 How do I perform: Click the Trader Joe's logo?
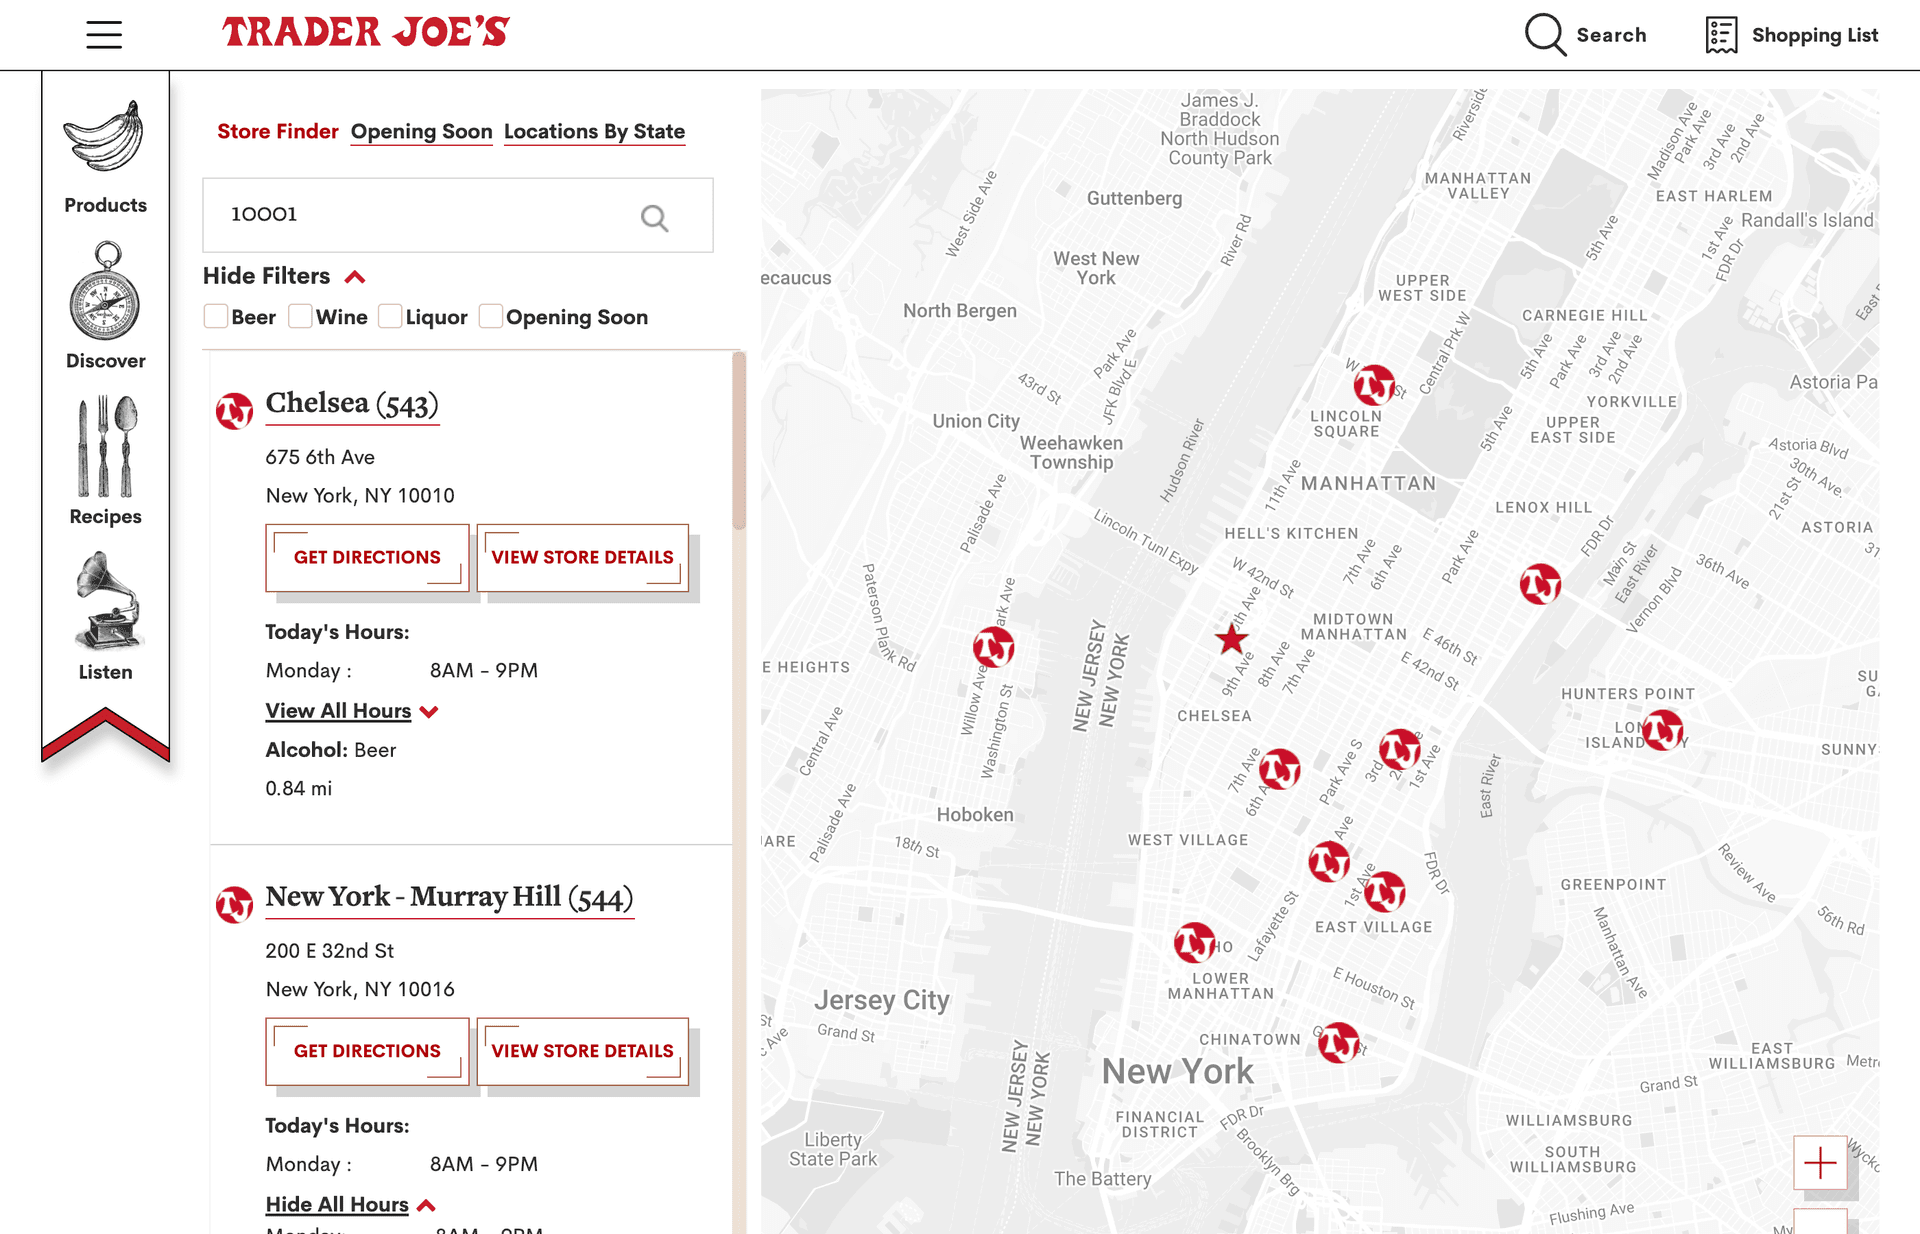367,31
